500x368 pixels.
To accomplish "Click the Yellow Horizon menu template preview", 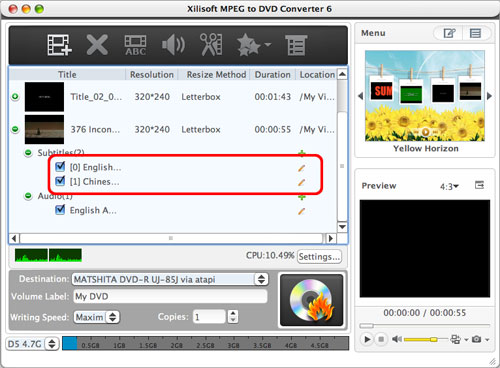I will tap(425, 96).
